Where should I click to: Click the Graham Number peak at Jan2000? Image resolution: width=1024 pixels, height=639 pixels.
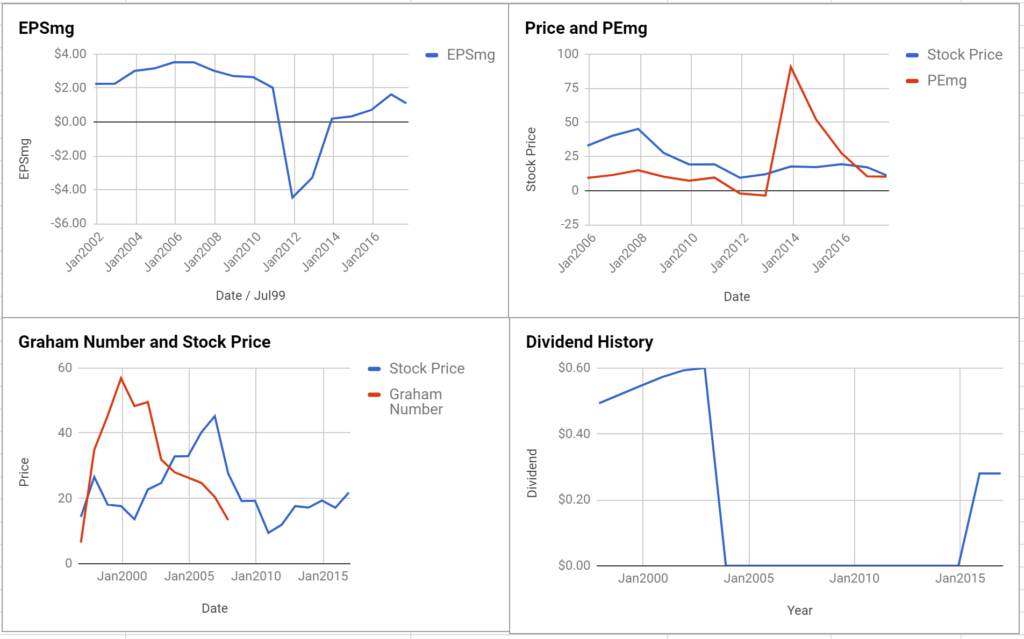point(121,377)
